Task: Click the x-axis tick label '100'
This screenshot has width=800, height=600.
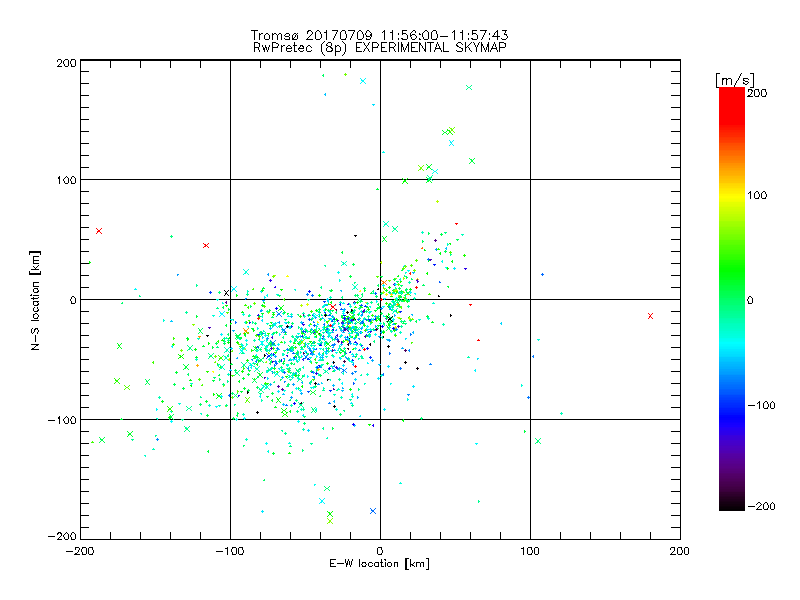Action: pos(530,551)
